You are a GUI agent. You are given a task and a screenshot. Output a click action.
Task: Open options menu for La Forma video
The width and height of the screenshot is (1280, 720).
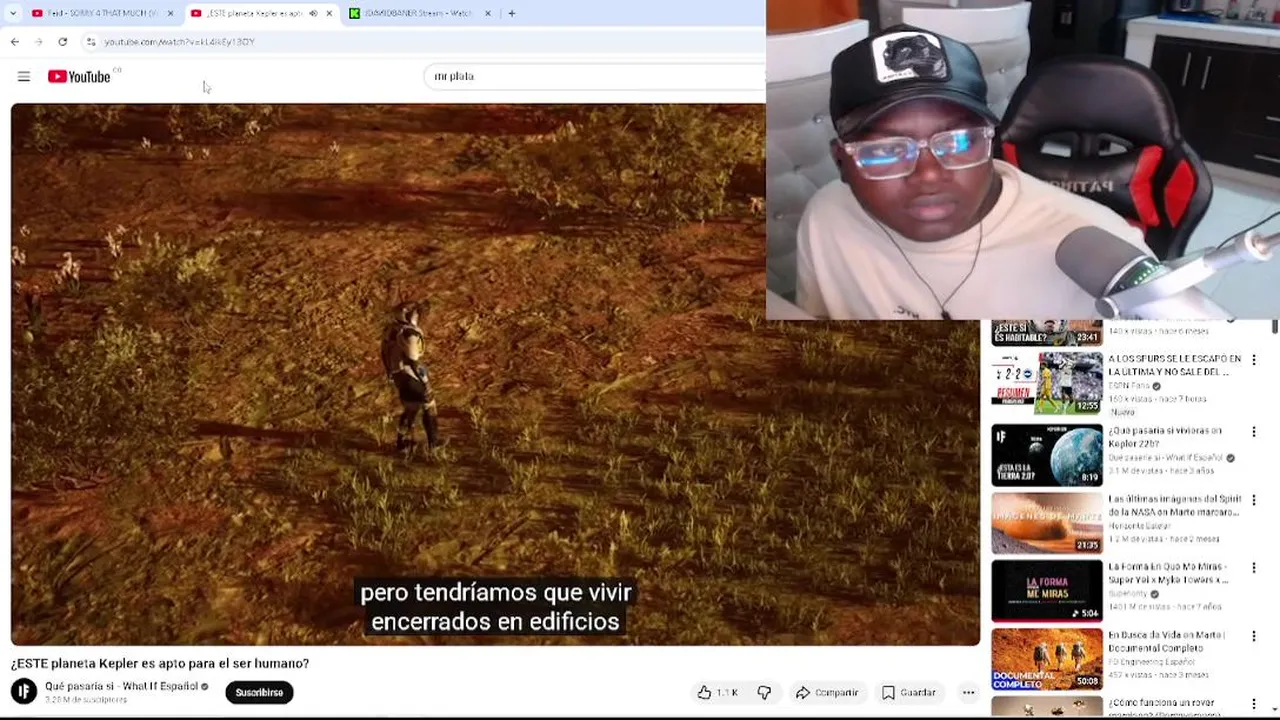[1253, 568]
